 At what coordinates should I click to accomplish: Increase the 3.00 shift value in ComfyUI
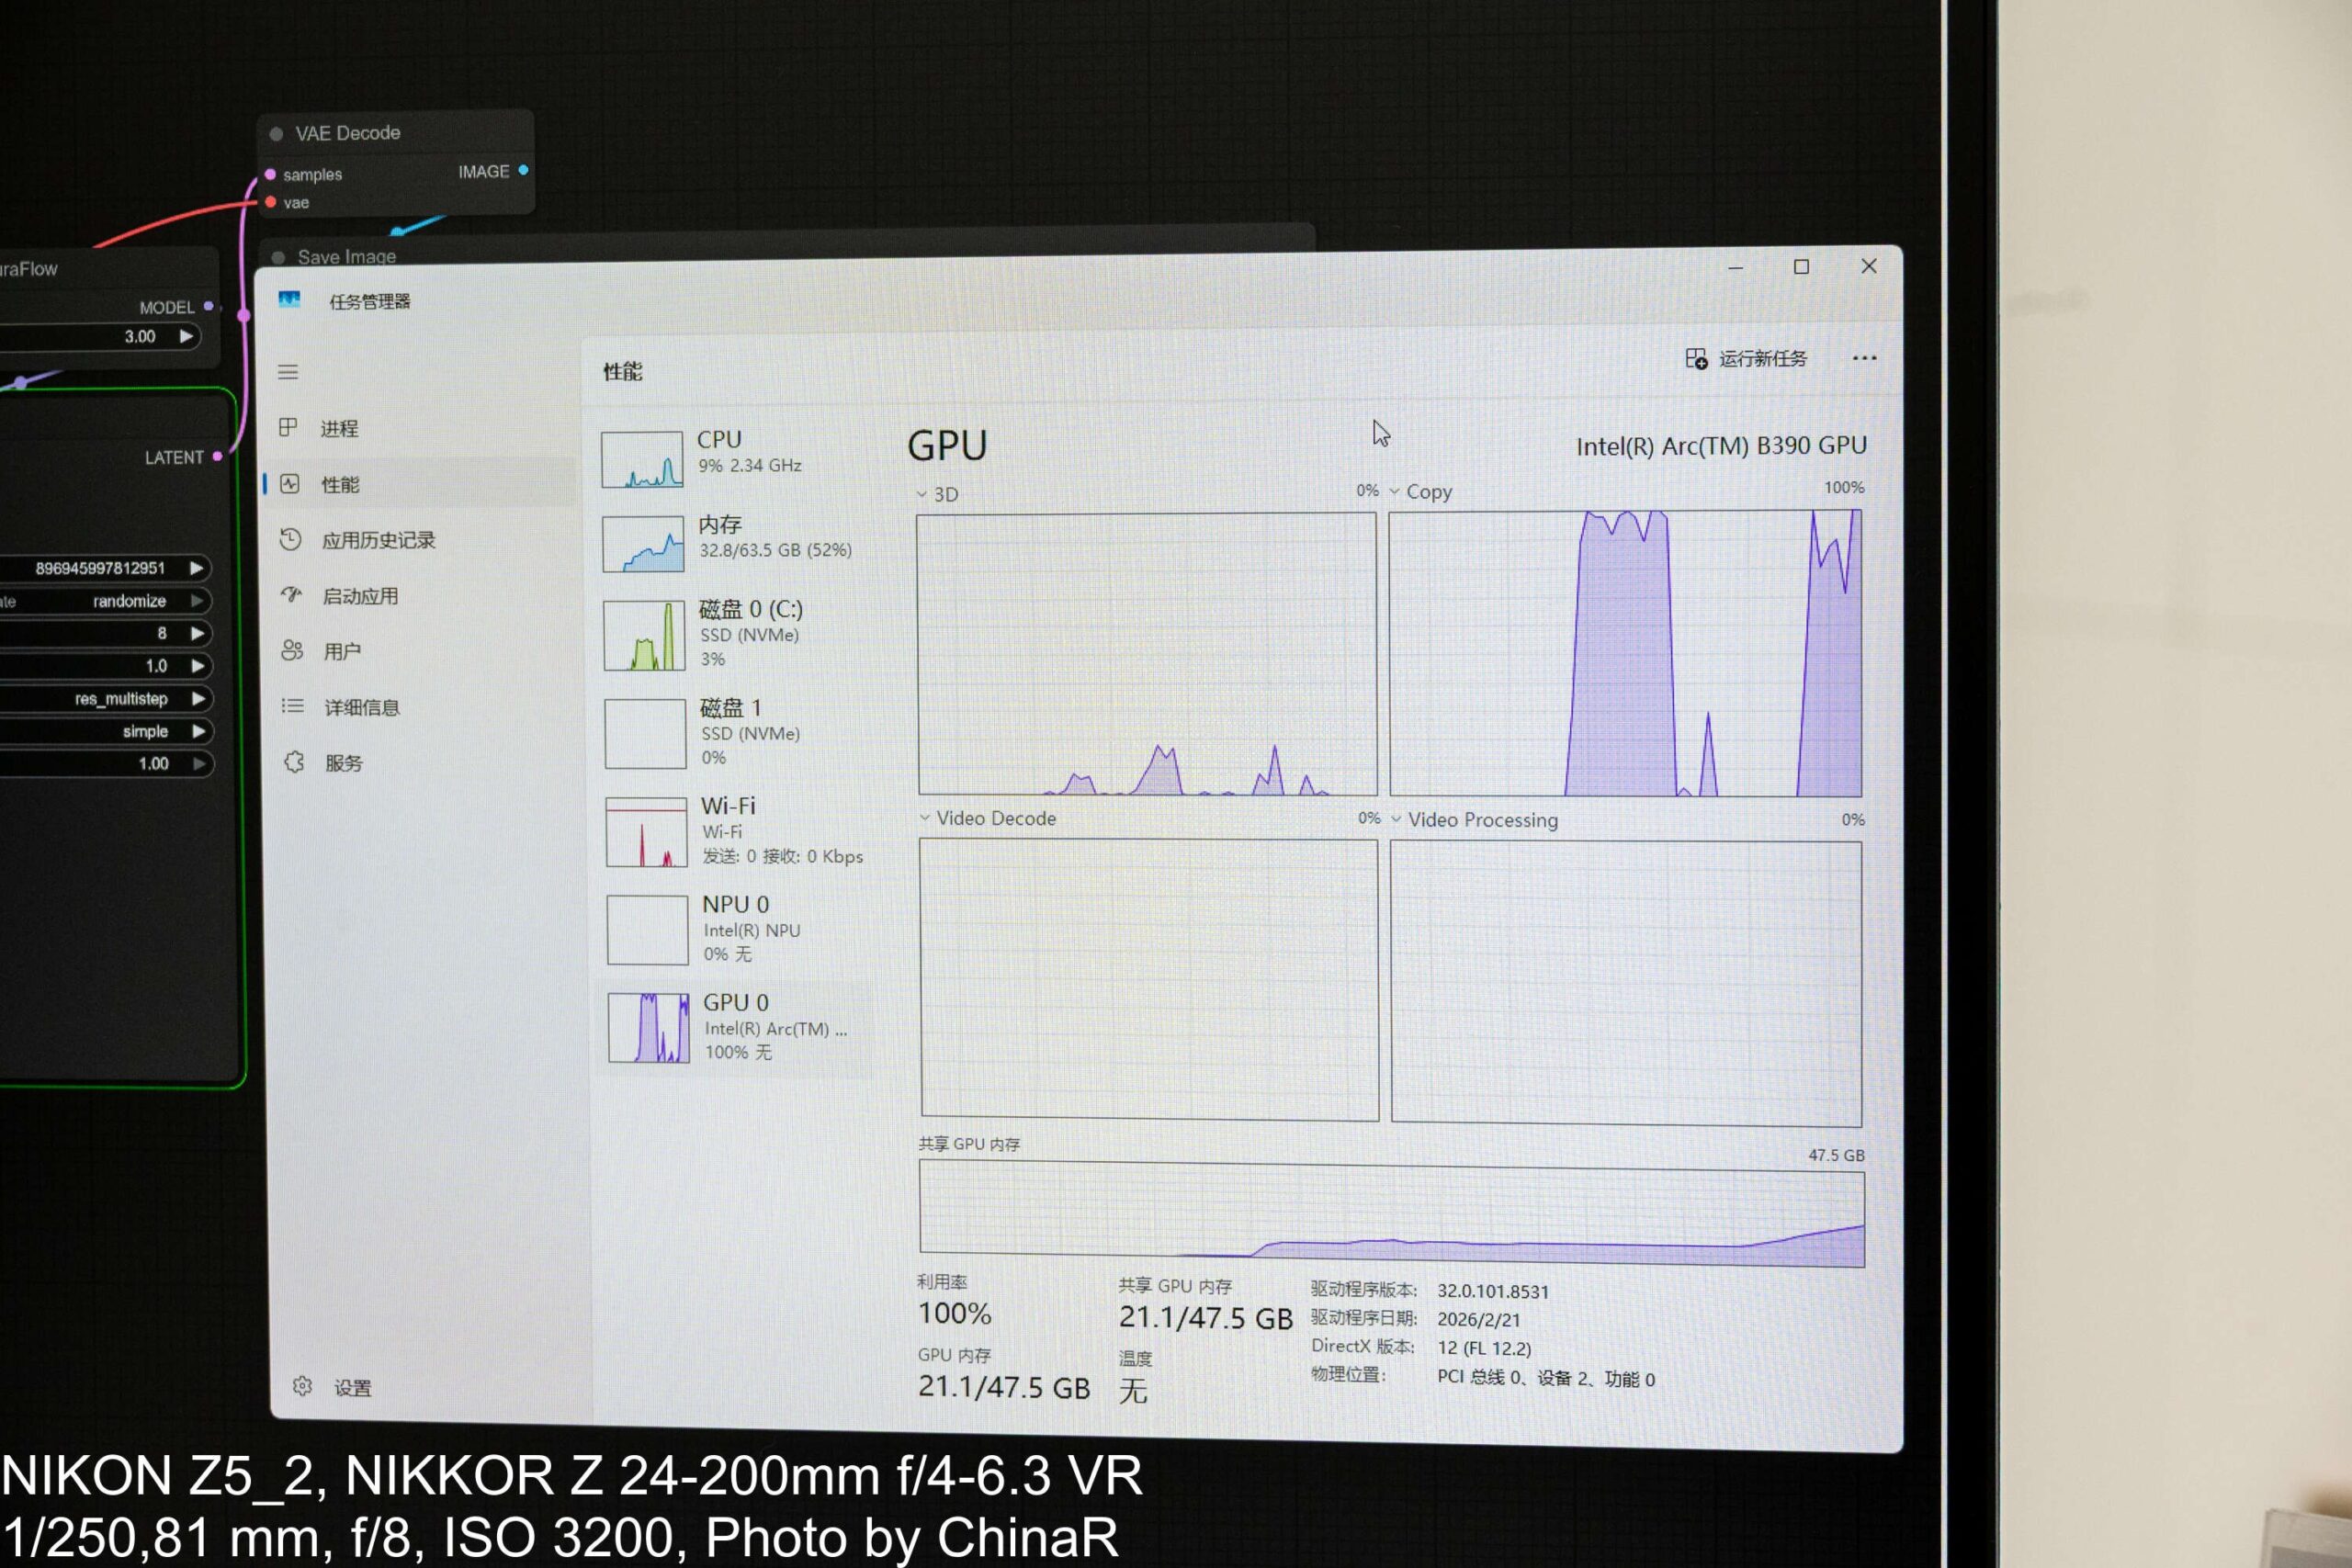186,336
